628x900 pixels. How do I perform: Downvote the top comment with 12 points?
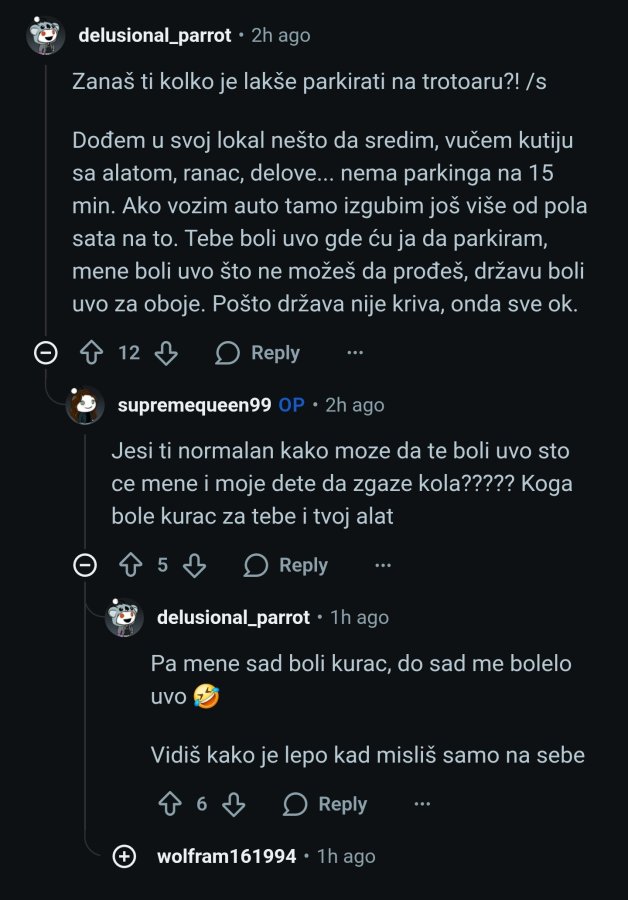[166, 353]
